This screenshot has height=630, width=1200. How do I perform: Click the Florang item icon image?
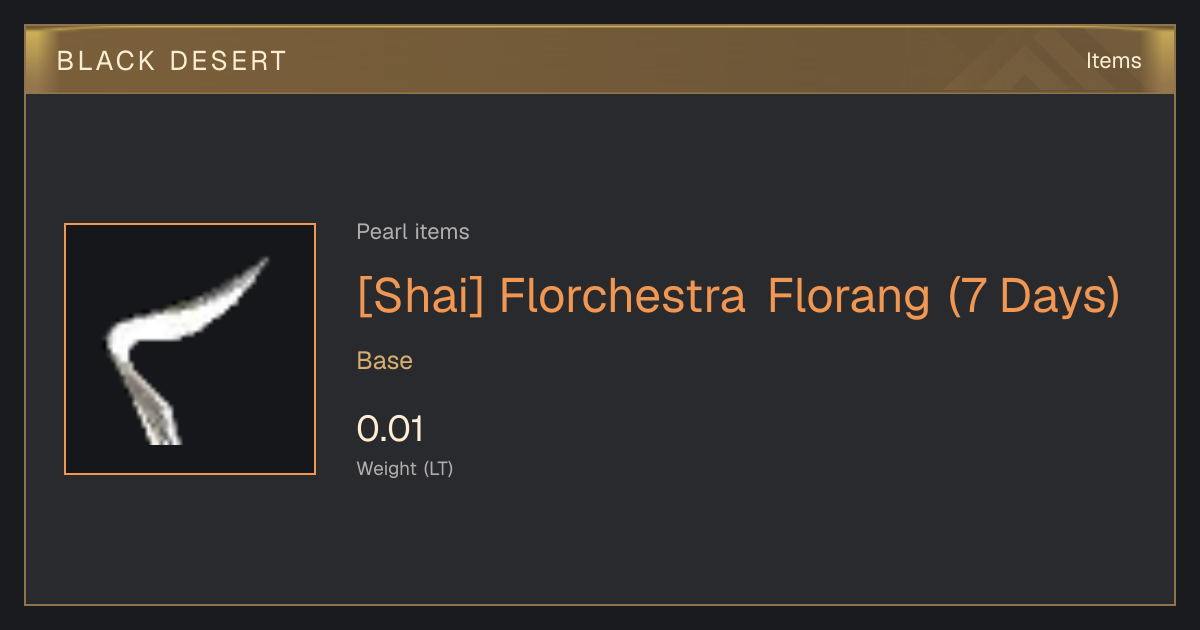190,349
